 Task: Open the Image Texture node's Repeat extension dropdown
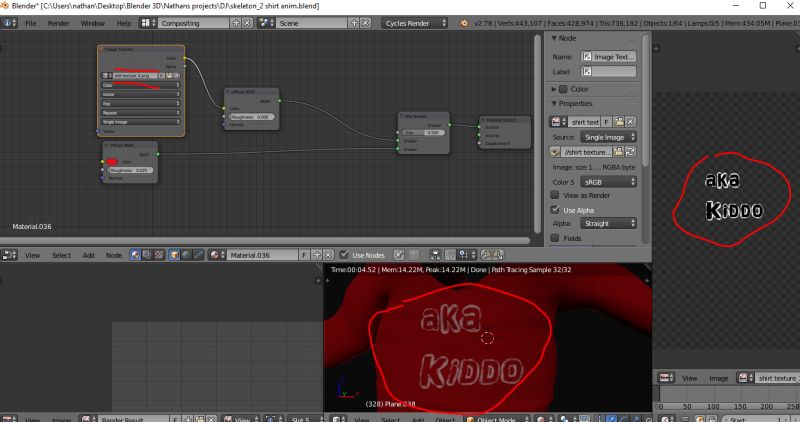[140, 113]
